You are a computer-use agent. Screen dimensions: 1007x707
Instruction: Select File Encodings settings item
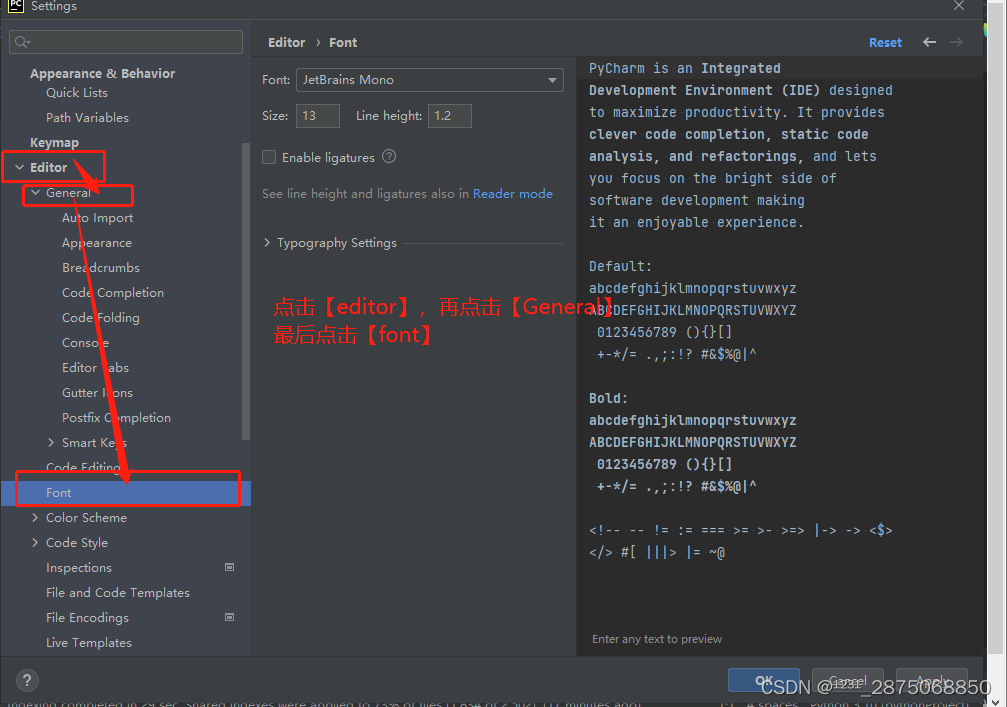click(87, 618)
